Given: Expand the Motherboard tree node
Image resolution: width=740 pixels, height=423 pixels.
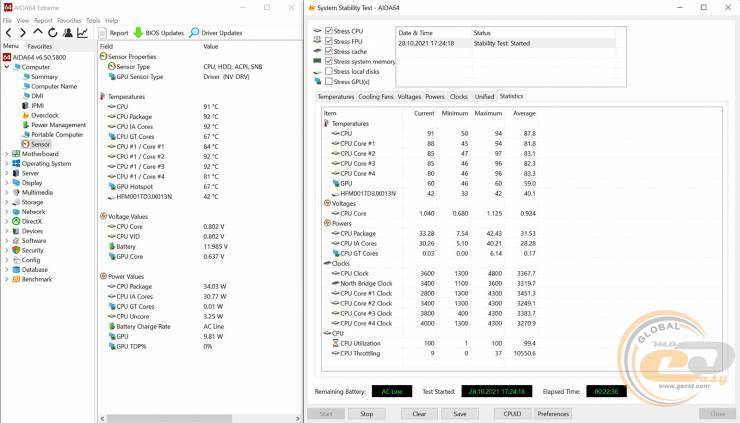Looking at the screenshot, I should click(x=7, y=154).
